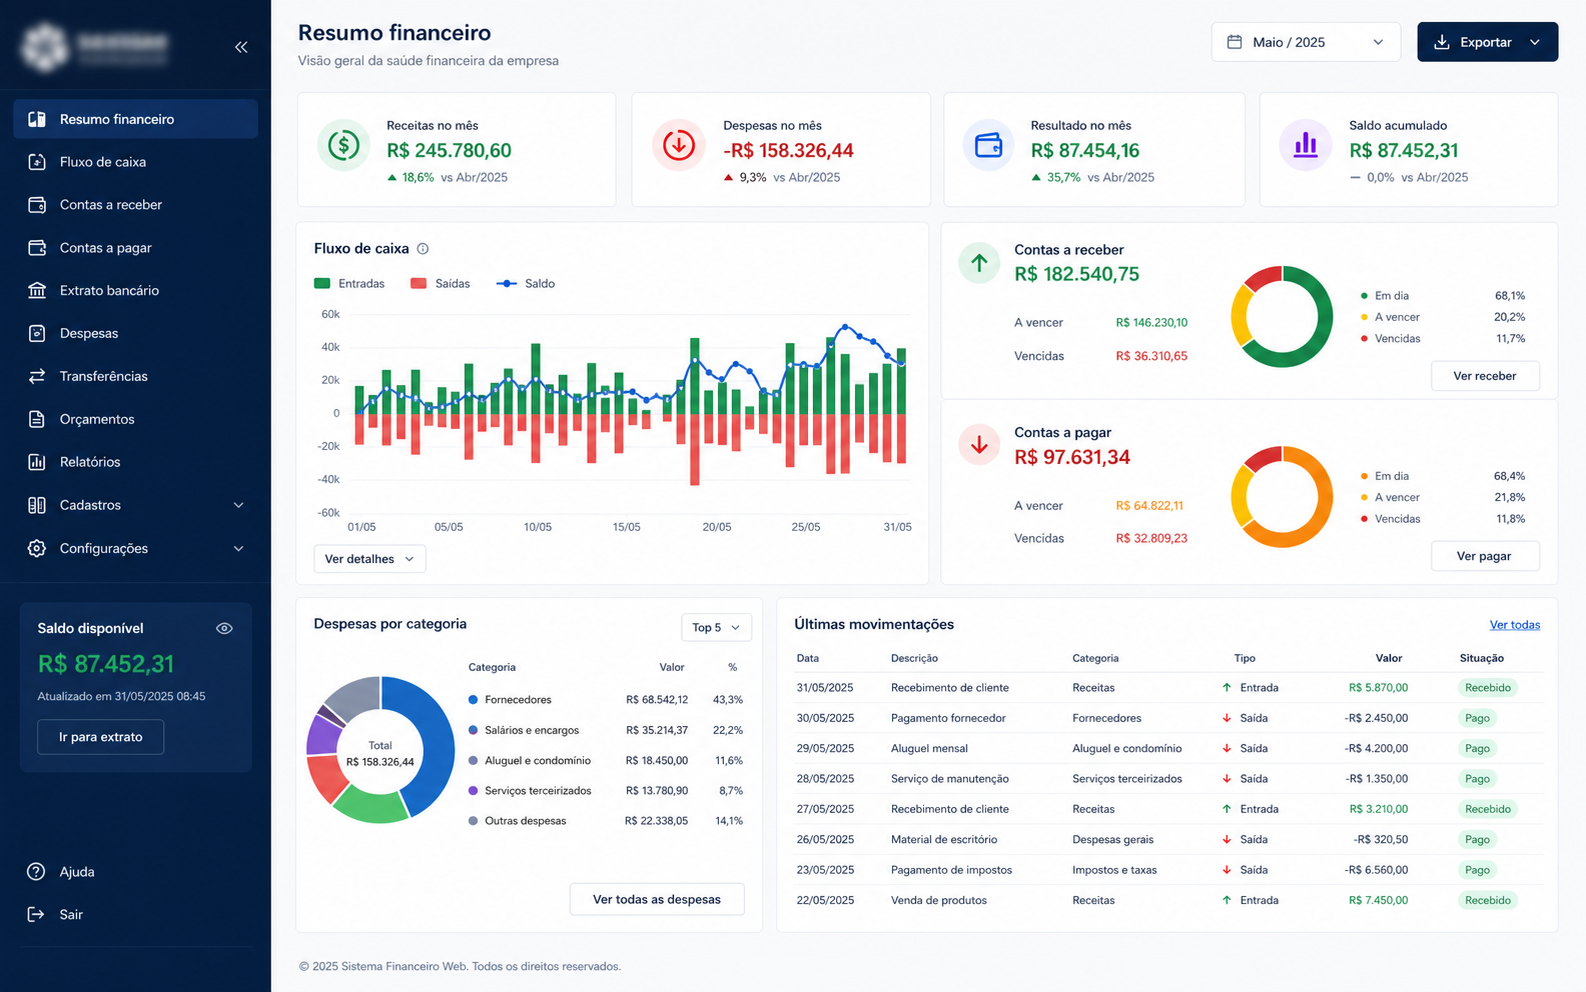The image size is (1586, 992).
Task: Open Contas a receber menu item
Action: [136, 205]
